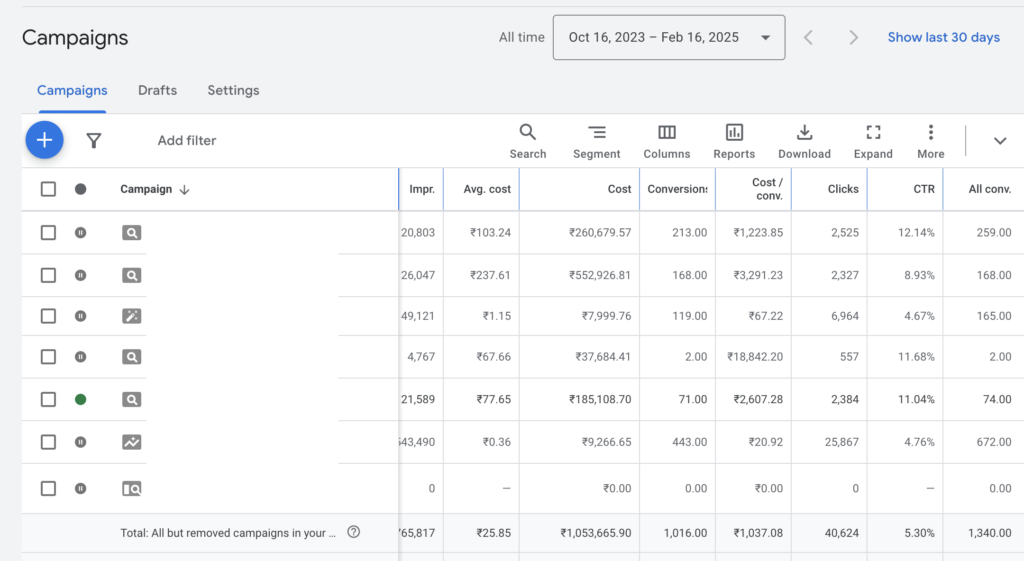Viewport: 1024px width, 561px height.
Task: Open the Segment menu
Action: click(596, 141)
